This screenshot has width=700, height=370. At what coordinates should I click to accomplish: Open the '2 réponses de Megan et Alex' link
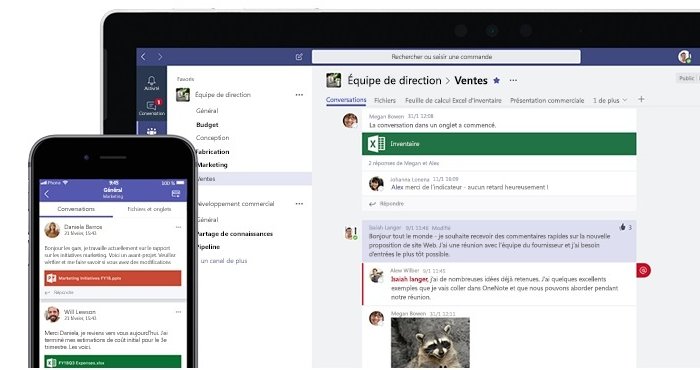404,163
